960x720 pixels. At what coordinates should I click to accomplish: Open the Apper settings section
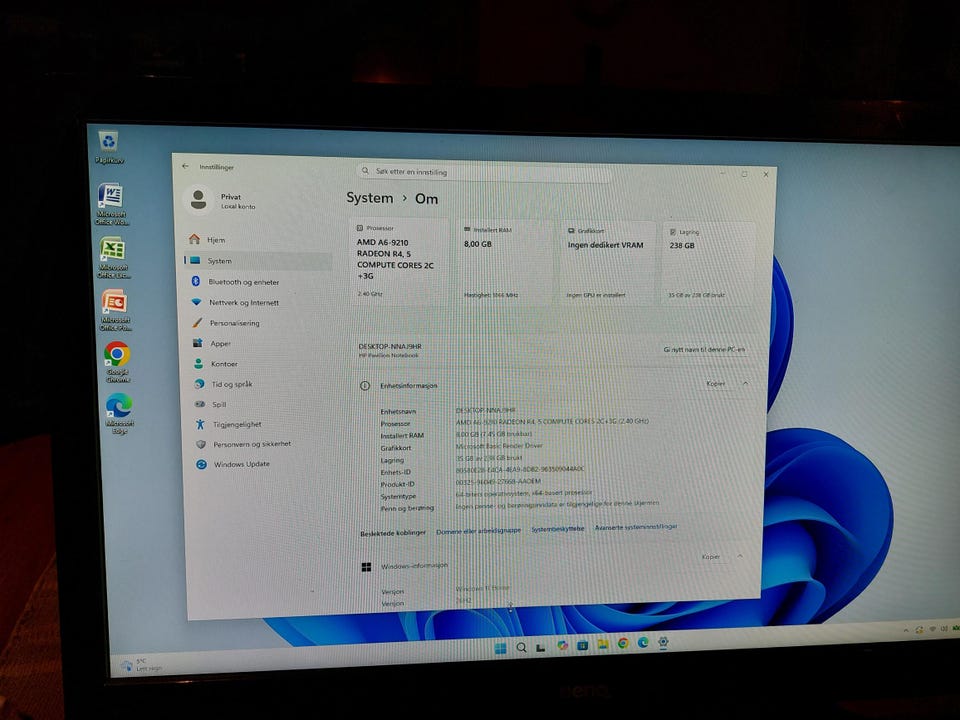point(261,343)
